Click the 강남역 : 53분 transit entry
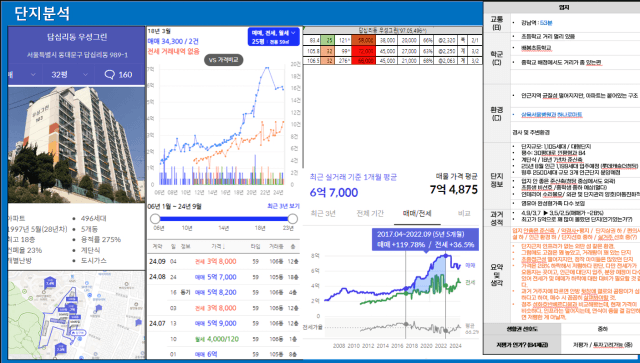 [536, 23]
